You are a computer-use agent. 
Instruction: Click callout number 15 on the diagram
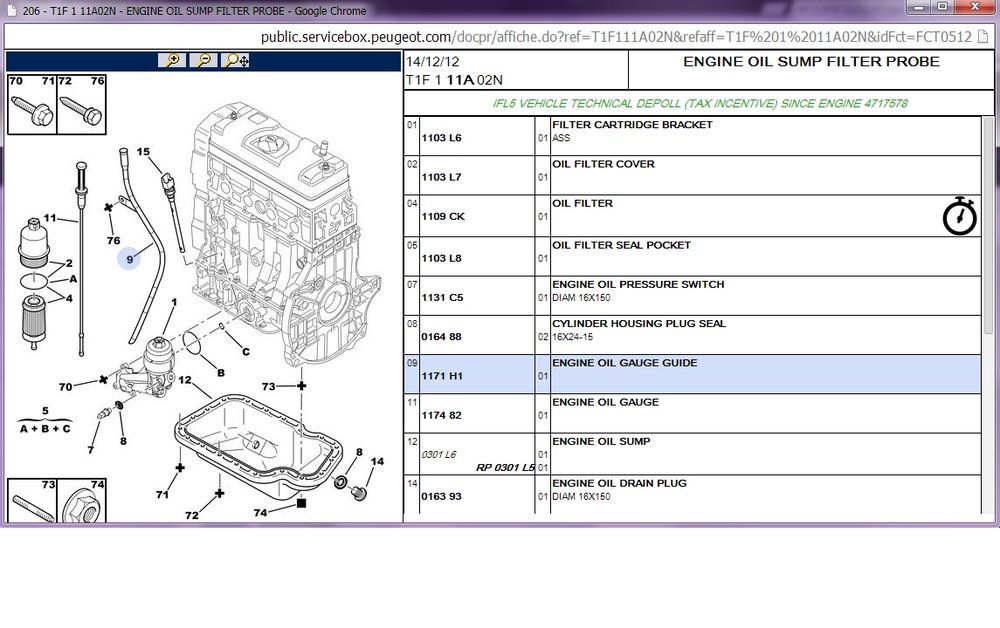click(143, 152)
